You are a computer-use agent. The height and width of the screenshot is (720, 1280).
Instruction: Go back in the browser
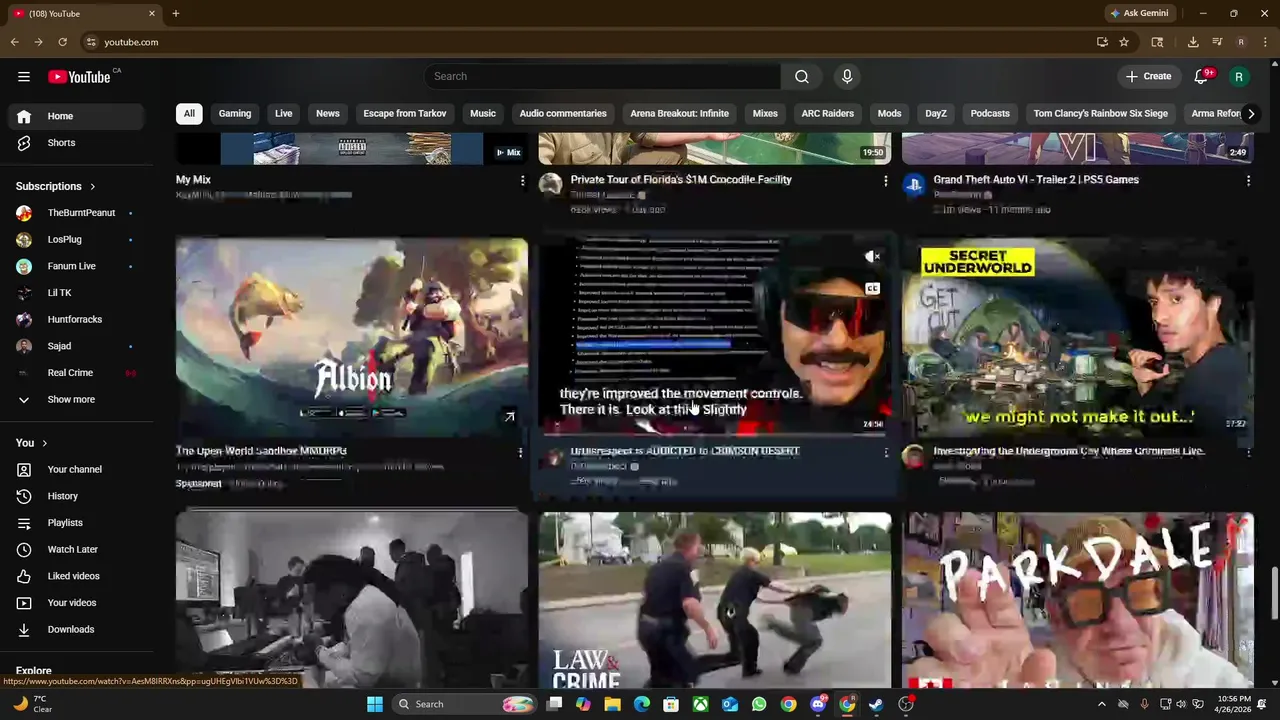click(x=14, y=42)
